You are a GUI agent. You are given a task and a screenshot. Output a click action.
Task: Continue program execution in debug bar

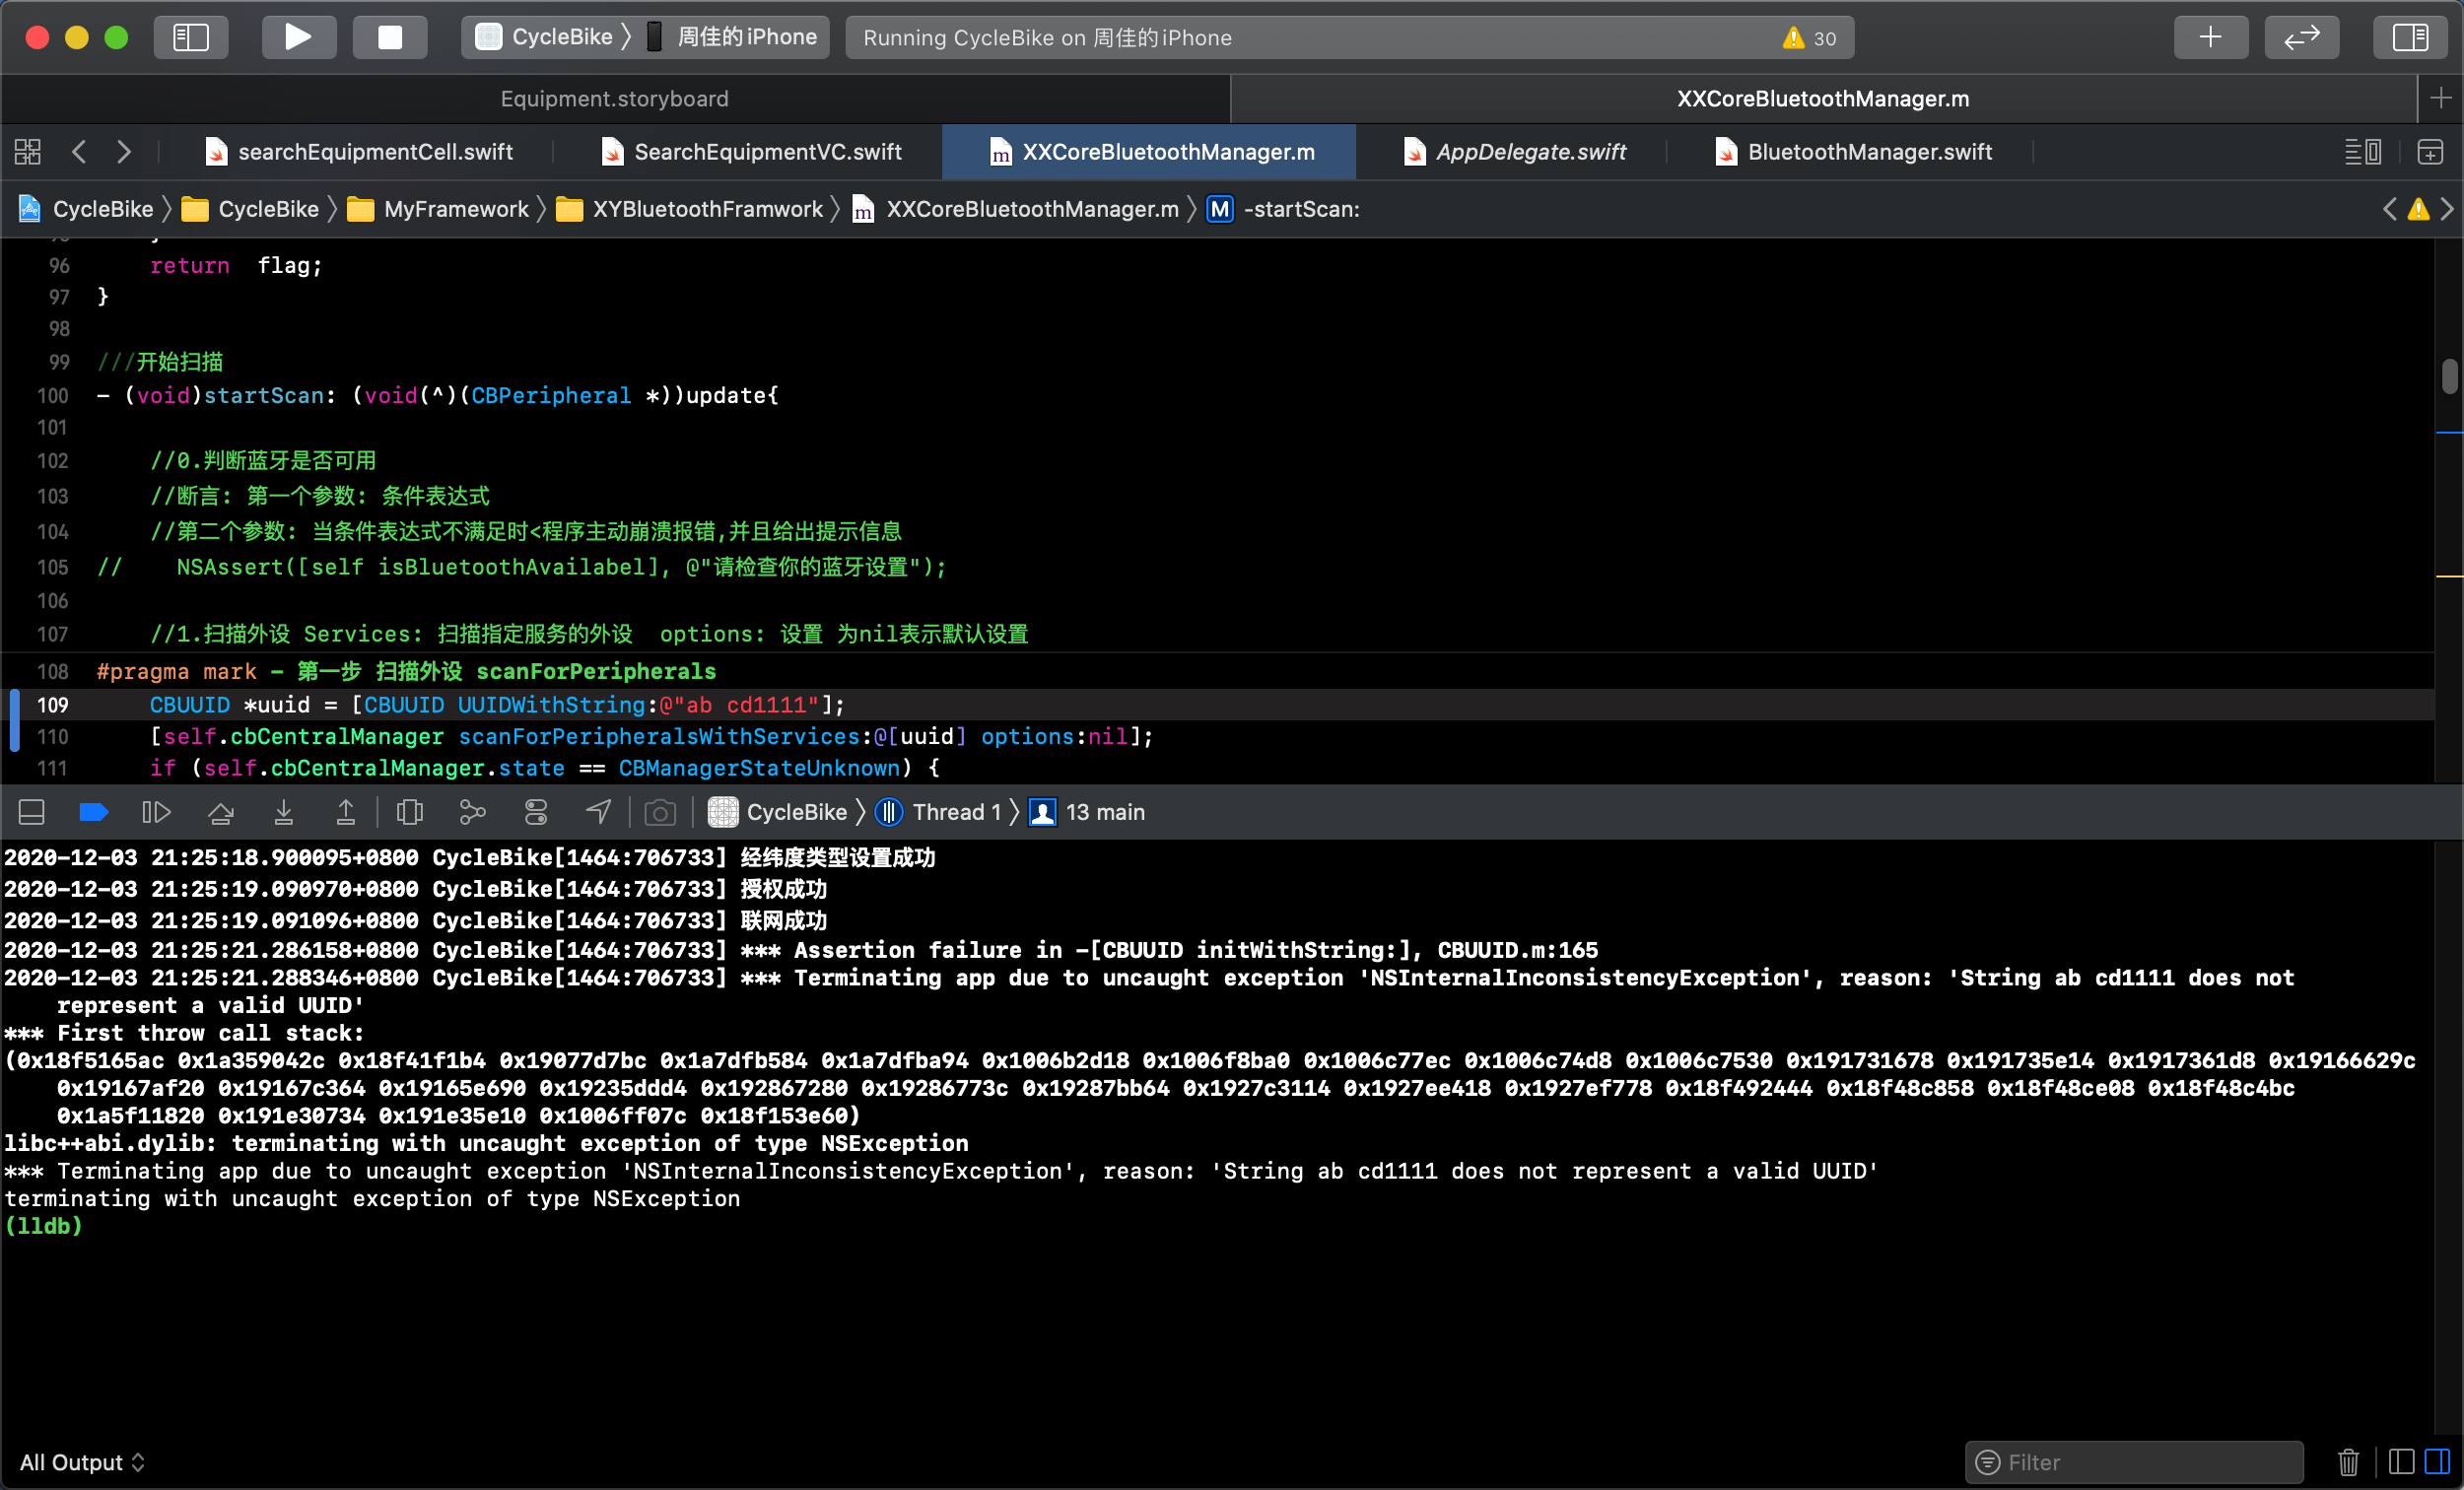point(156,812)
